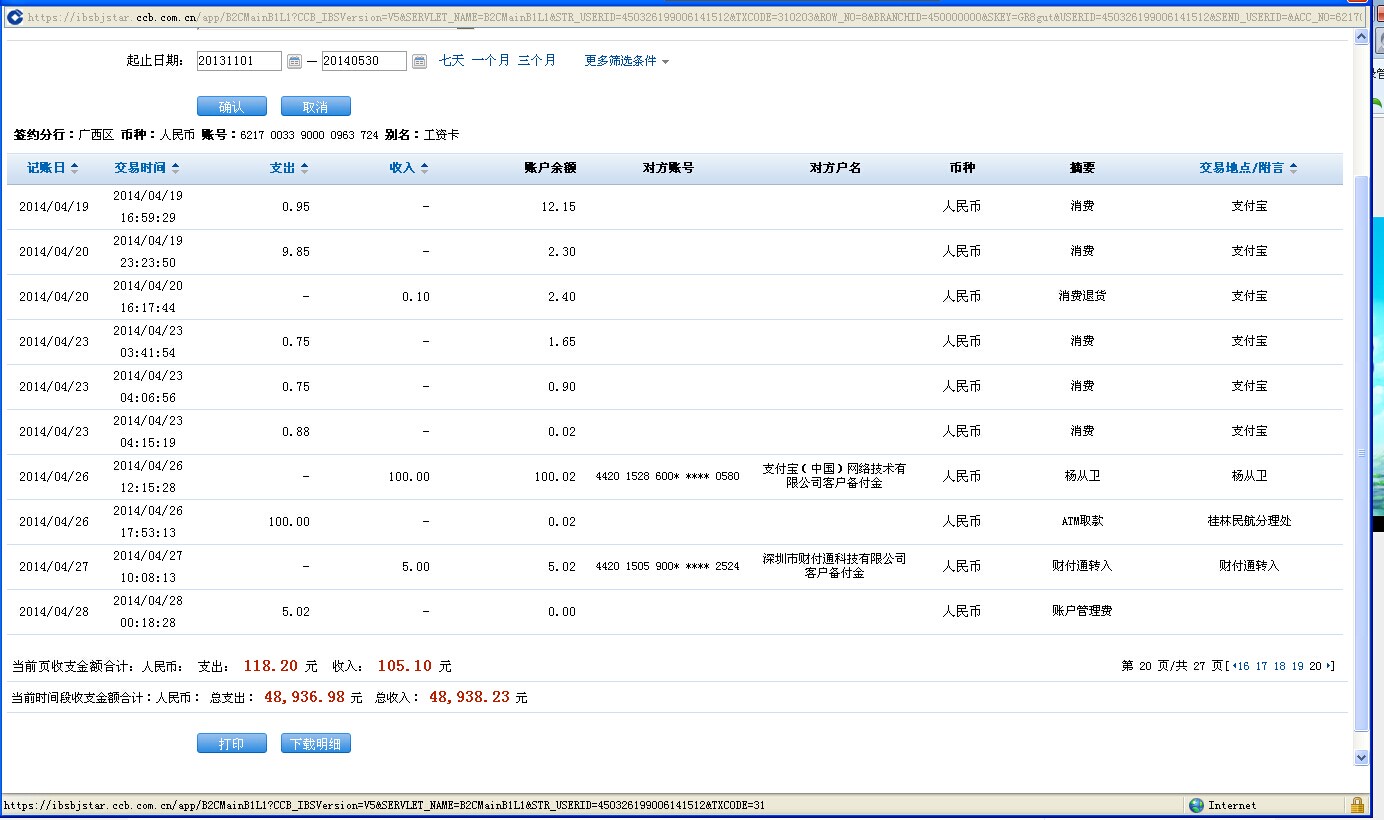Open the start date calendar picker
The height and width of the screenshot is (820, 1384).
294,61
